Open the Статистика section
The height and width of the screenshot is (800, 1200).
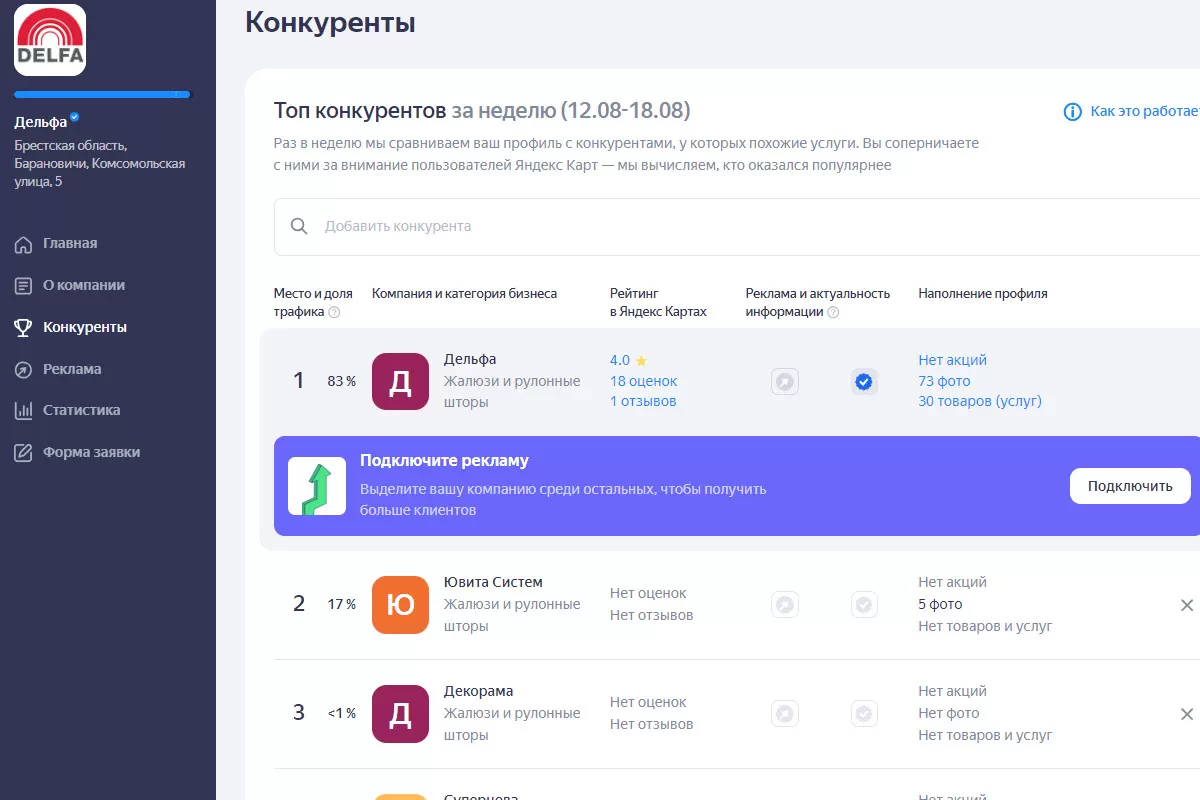(x=82, y=410)
